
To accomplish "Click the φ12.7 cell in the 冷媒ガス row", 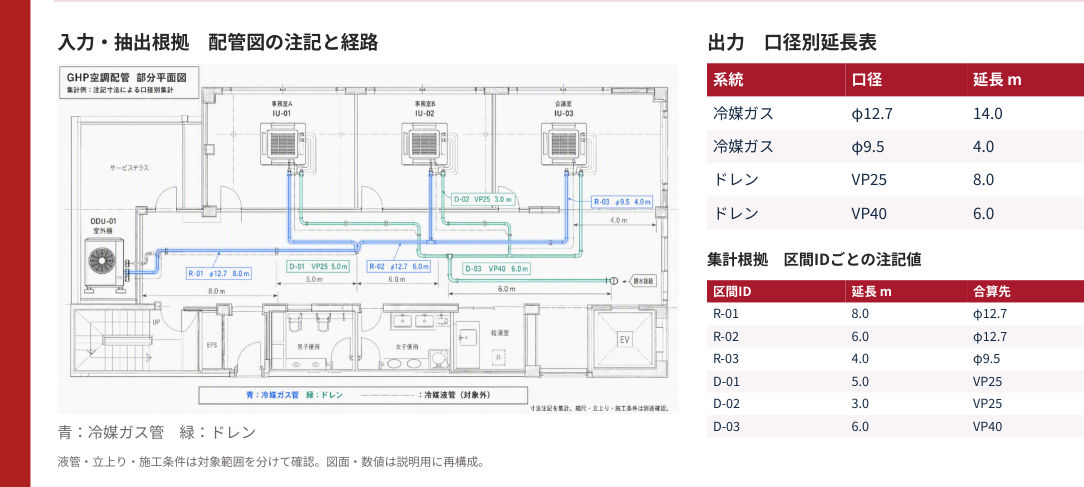I will (x=872, y=113).
